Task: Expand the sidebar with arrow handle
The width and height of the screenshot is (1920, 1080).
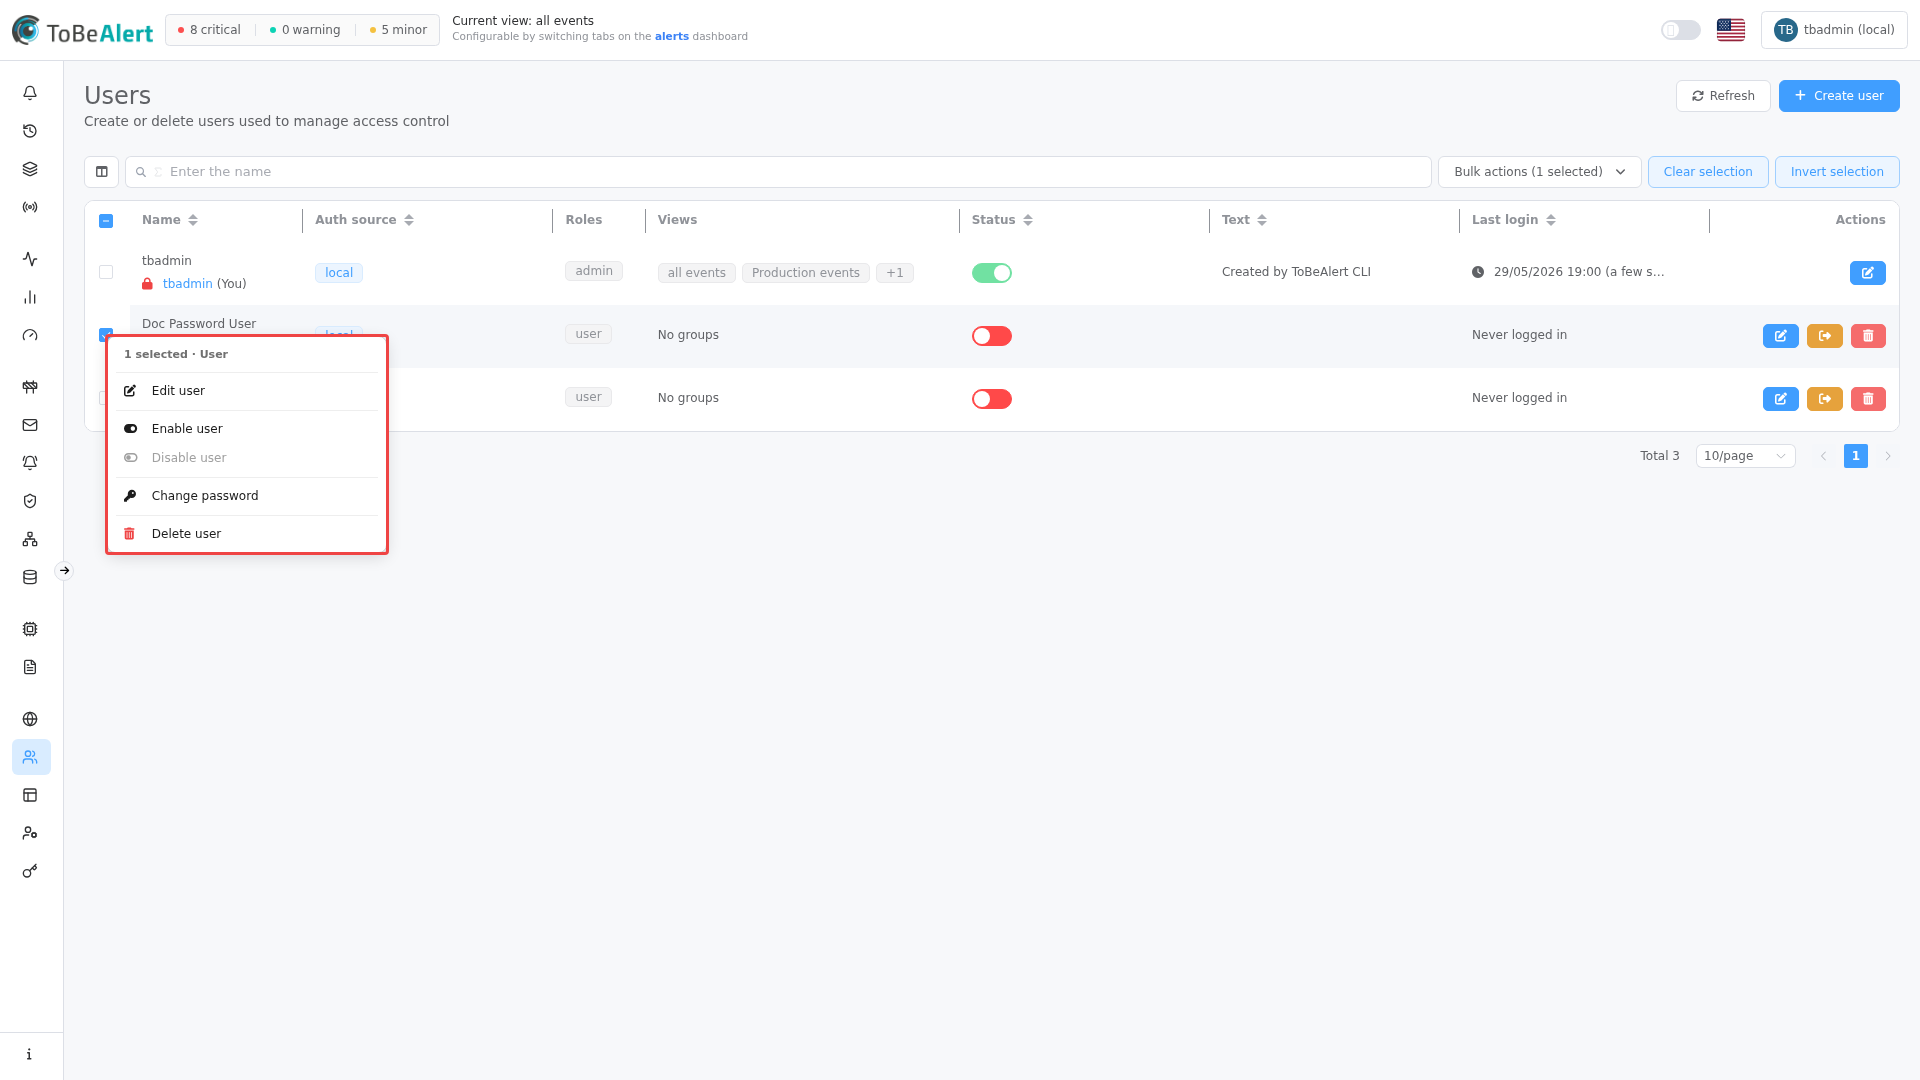Action: click(64, 571)
